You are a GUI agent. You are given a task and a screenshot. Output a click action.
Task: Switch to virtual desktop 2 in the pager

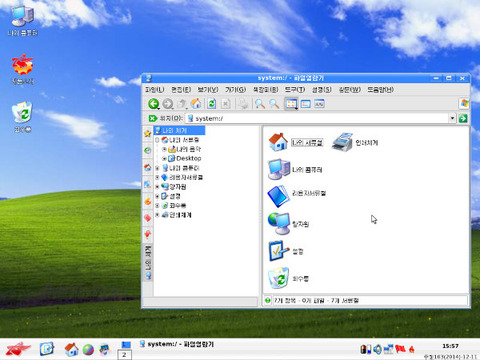[x=124, y=355]
